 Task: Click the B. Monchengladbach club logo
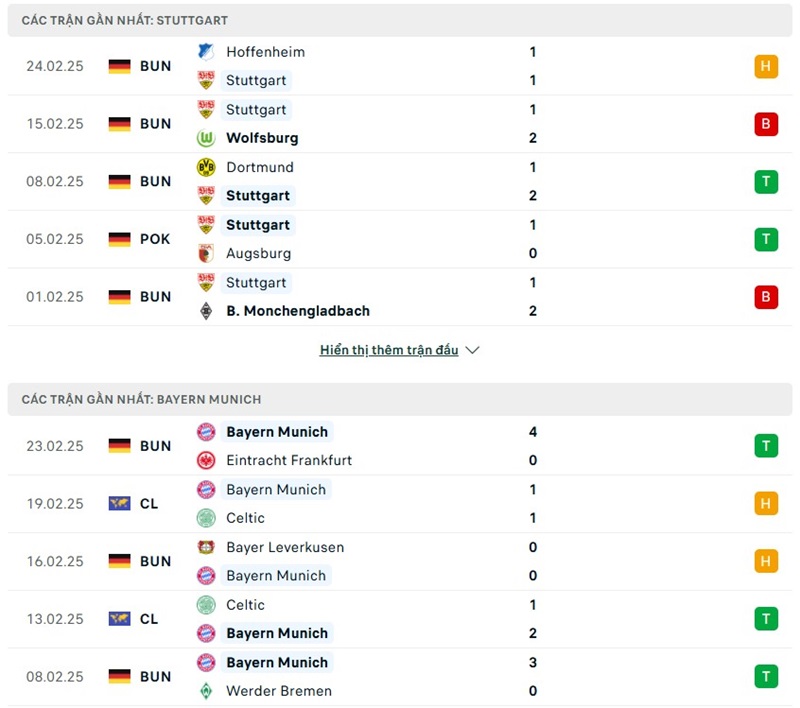[x=206, y=311]
